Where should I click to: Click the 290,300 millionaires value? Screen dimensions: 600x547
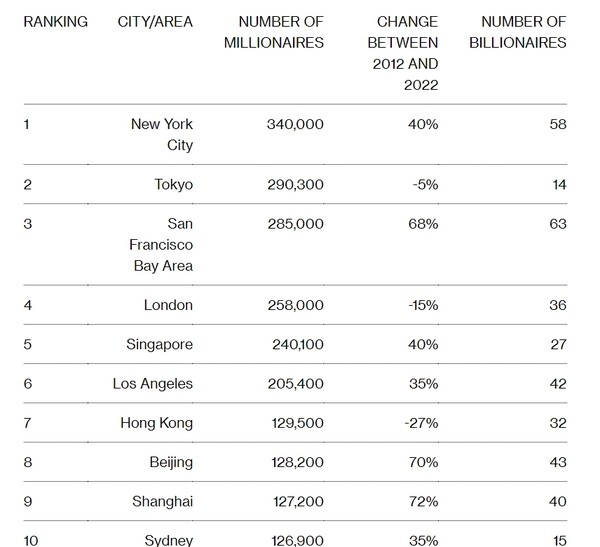(295, 185)
